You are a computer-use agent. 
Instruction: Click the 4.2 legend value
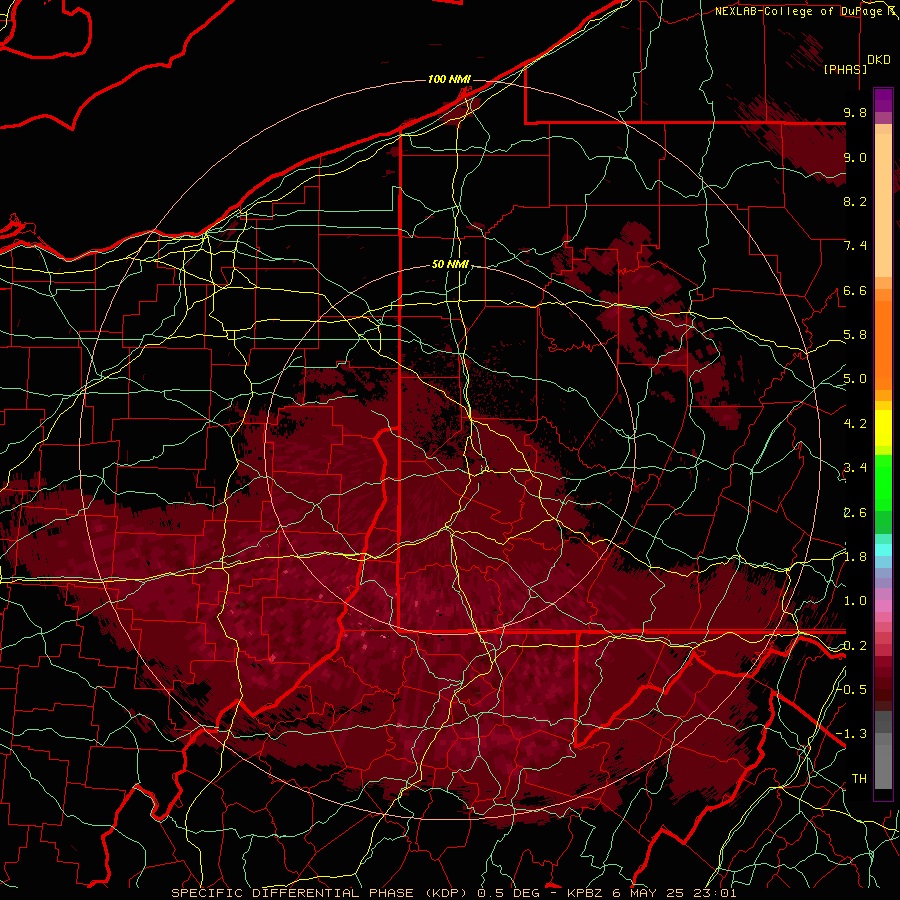coord(855,424)
